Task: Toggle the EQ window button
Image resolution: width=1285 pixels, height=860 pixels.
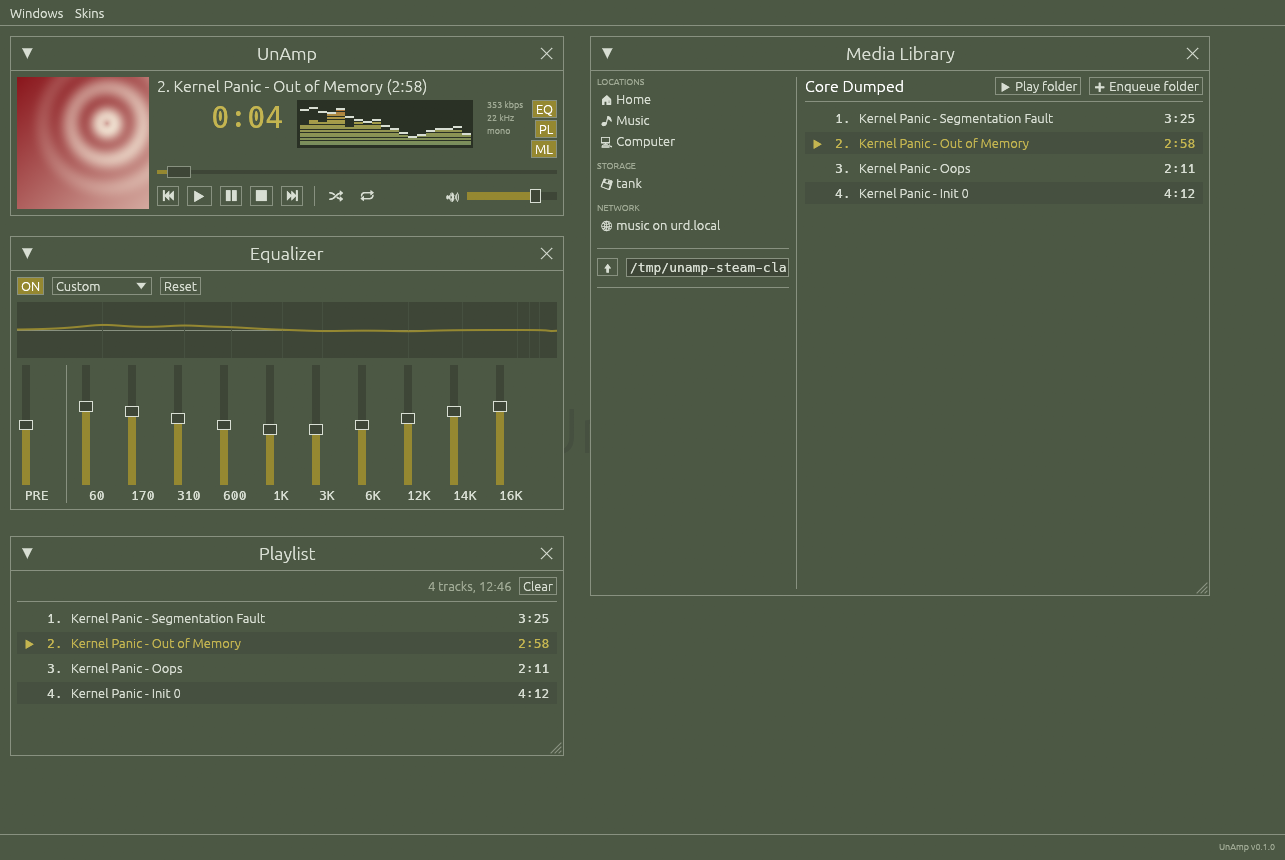Action: click(544, 110)
